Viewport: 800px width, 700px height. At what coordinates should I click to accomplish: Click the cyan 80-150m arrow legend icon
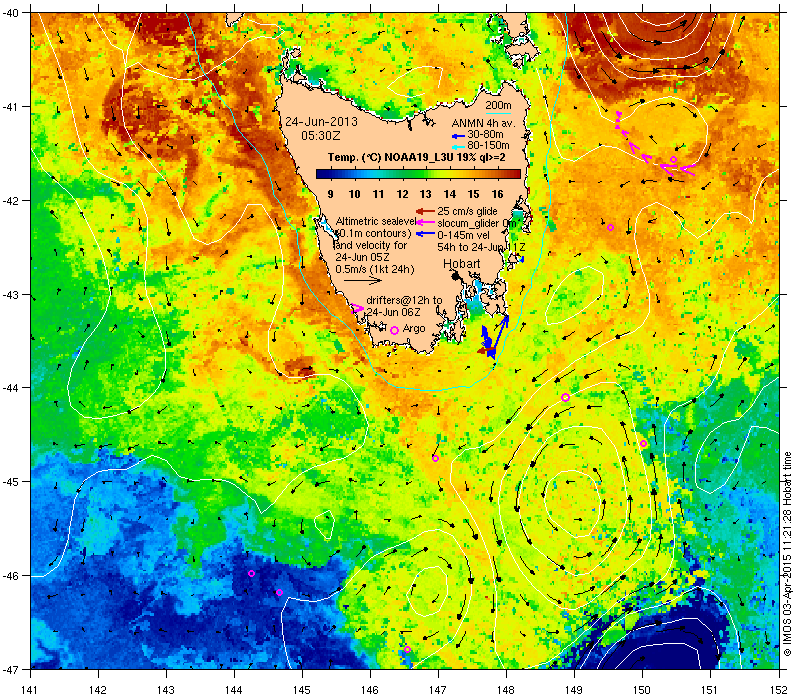458,146
